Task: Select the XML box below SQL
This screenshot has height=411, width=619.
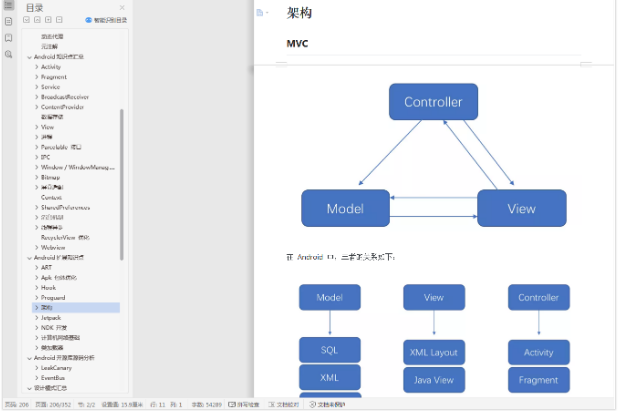Action: pyautogui.click(x=330, y=377)
